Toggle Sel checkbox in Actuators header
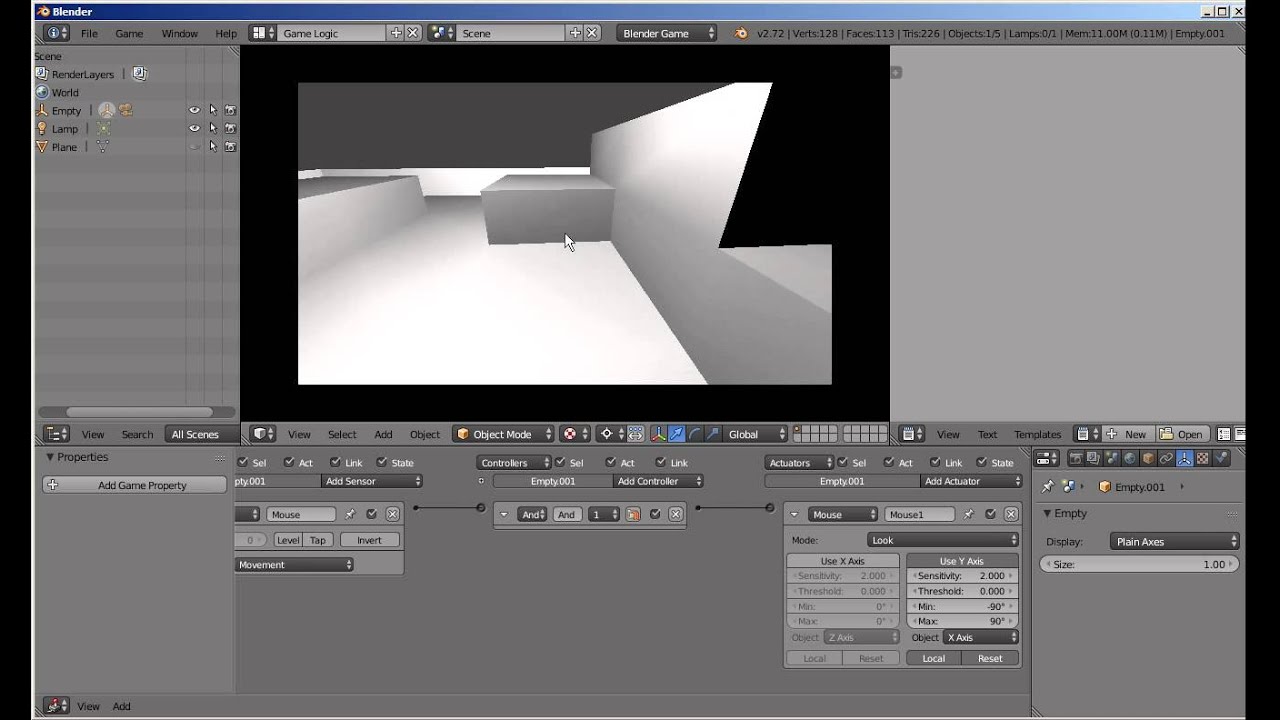The image size is (1280, 720). 843,462
